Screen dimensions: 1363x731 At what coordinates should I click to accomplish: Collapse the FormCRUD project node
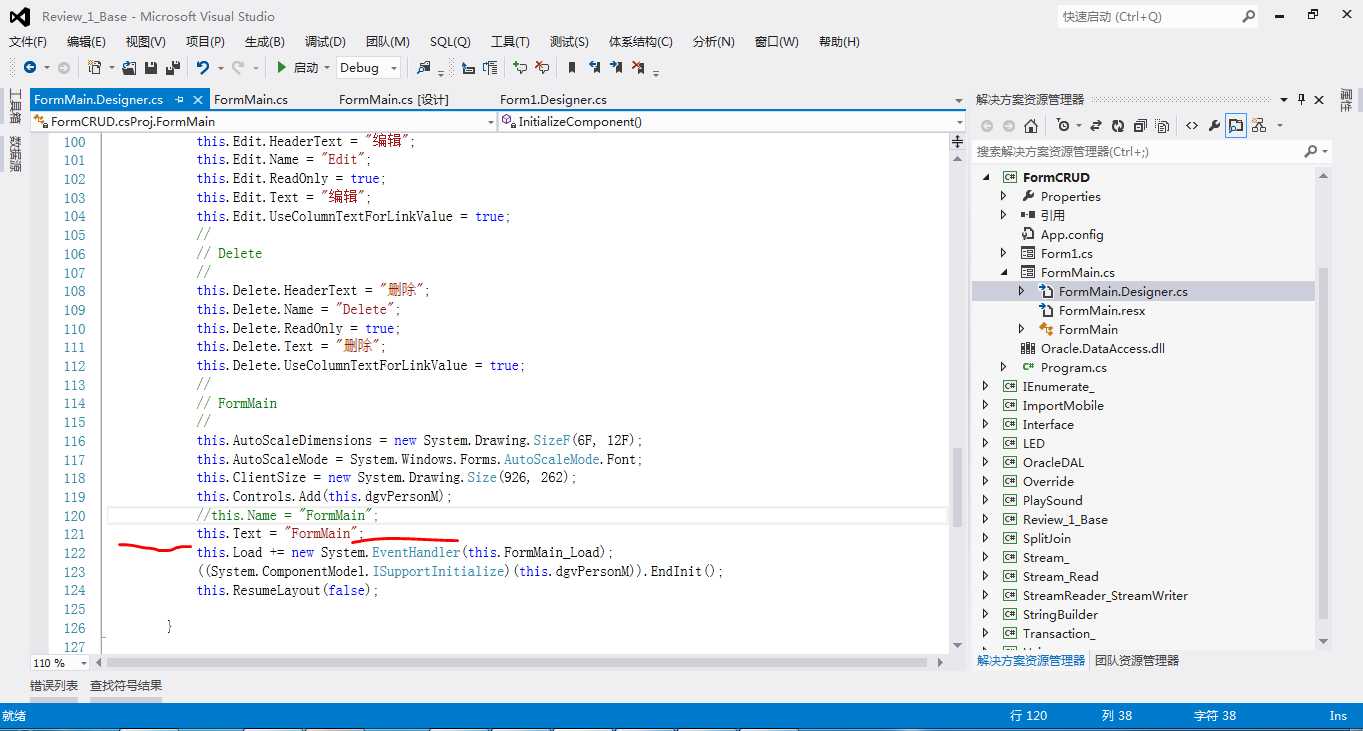(986, 177)
